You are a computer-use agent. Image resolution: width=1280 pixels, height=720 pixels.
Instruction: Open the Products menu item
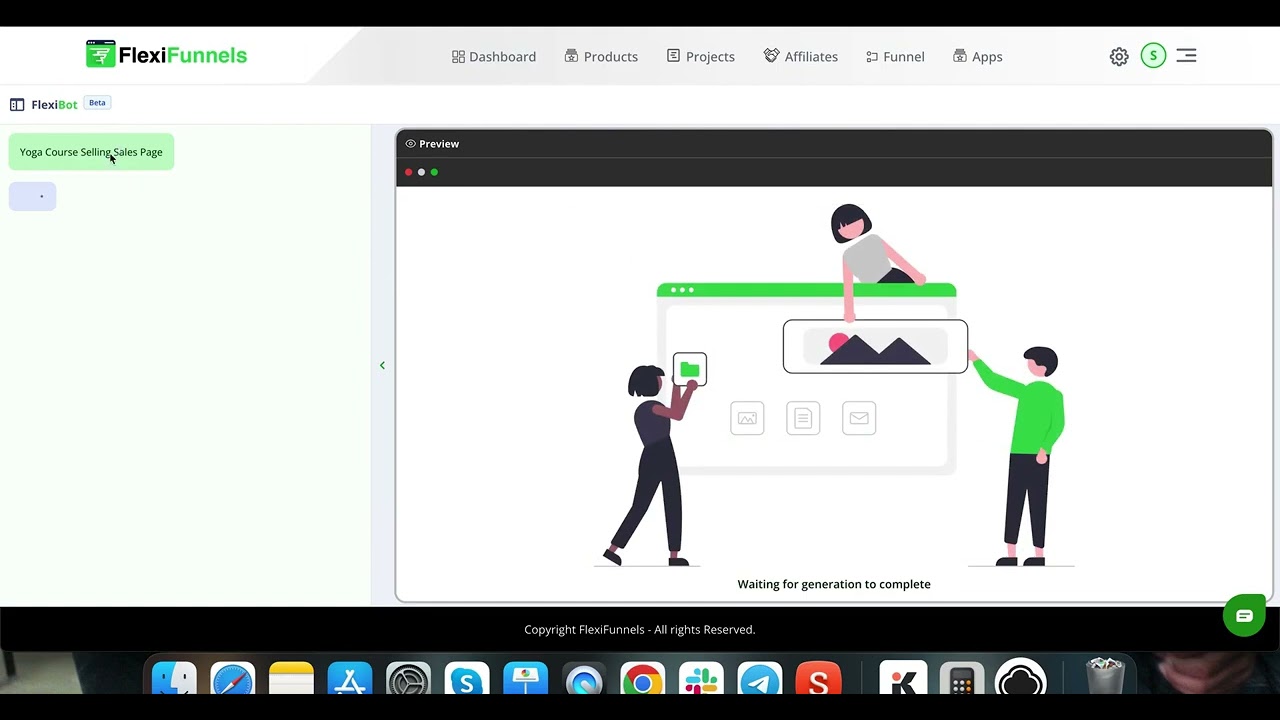pyautogui.click(x=601, y=57)
